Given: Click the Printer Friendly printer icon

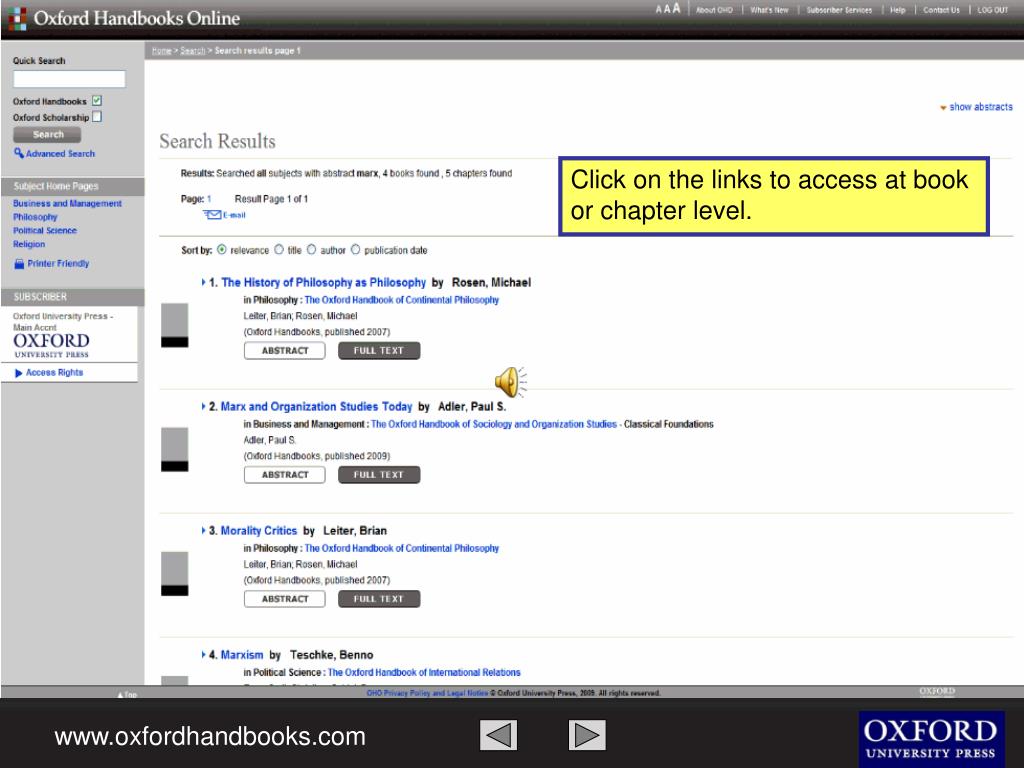Looking at the screenshot, I should tap(19, 264).
